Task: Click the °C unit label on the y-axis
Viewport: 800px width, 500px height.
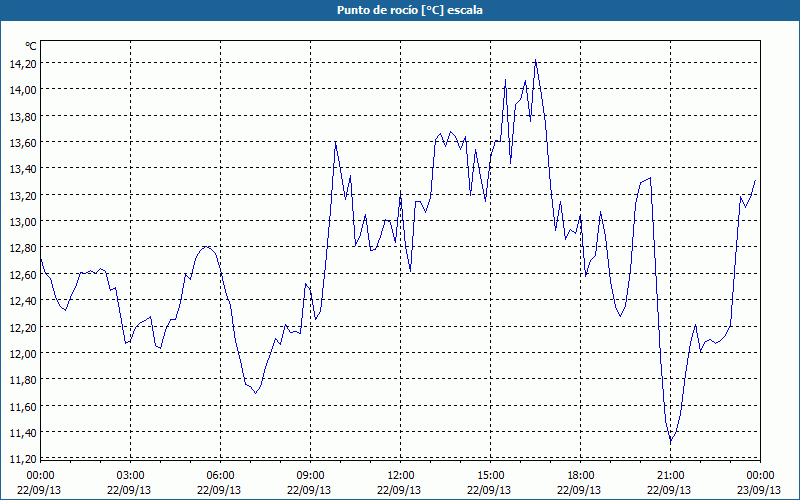Action: pyautogui.click(x=31, y=46)
